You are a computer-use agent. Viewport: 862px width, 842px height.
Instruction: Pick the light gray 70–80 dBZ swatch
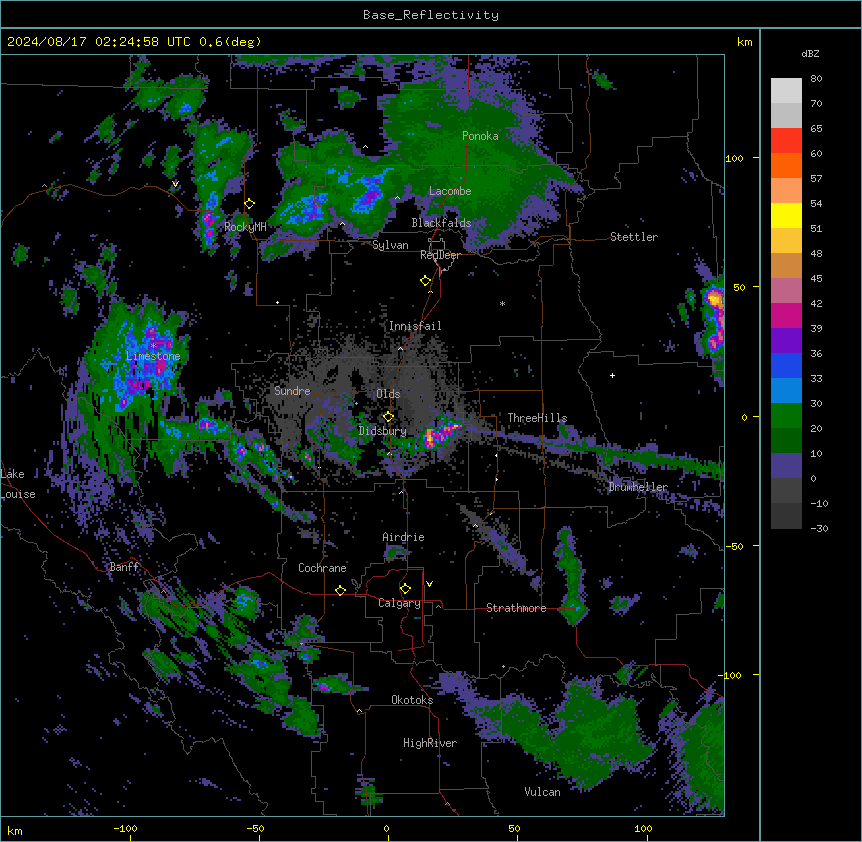point(786,91)
